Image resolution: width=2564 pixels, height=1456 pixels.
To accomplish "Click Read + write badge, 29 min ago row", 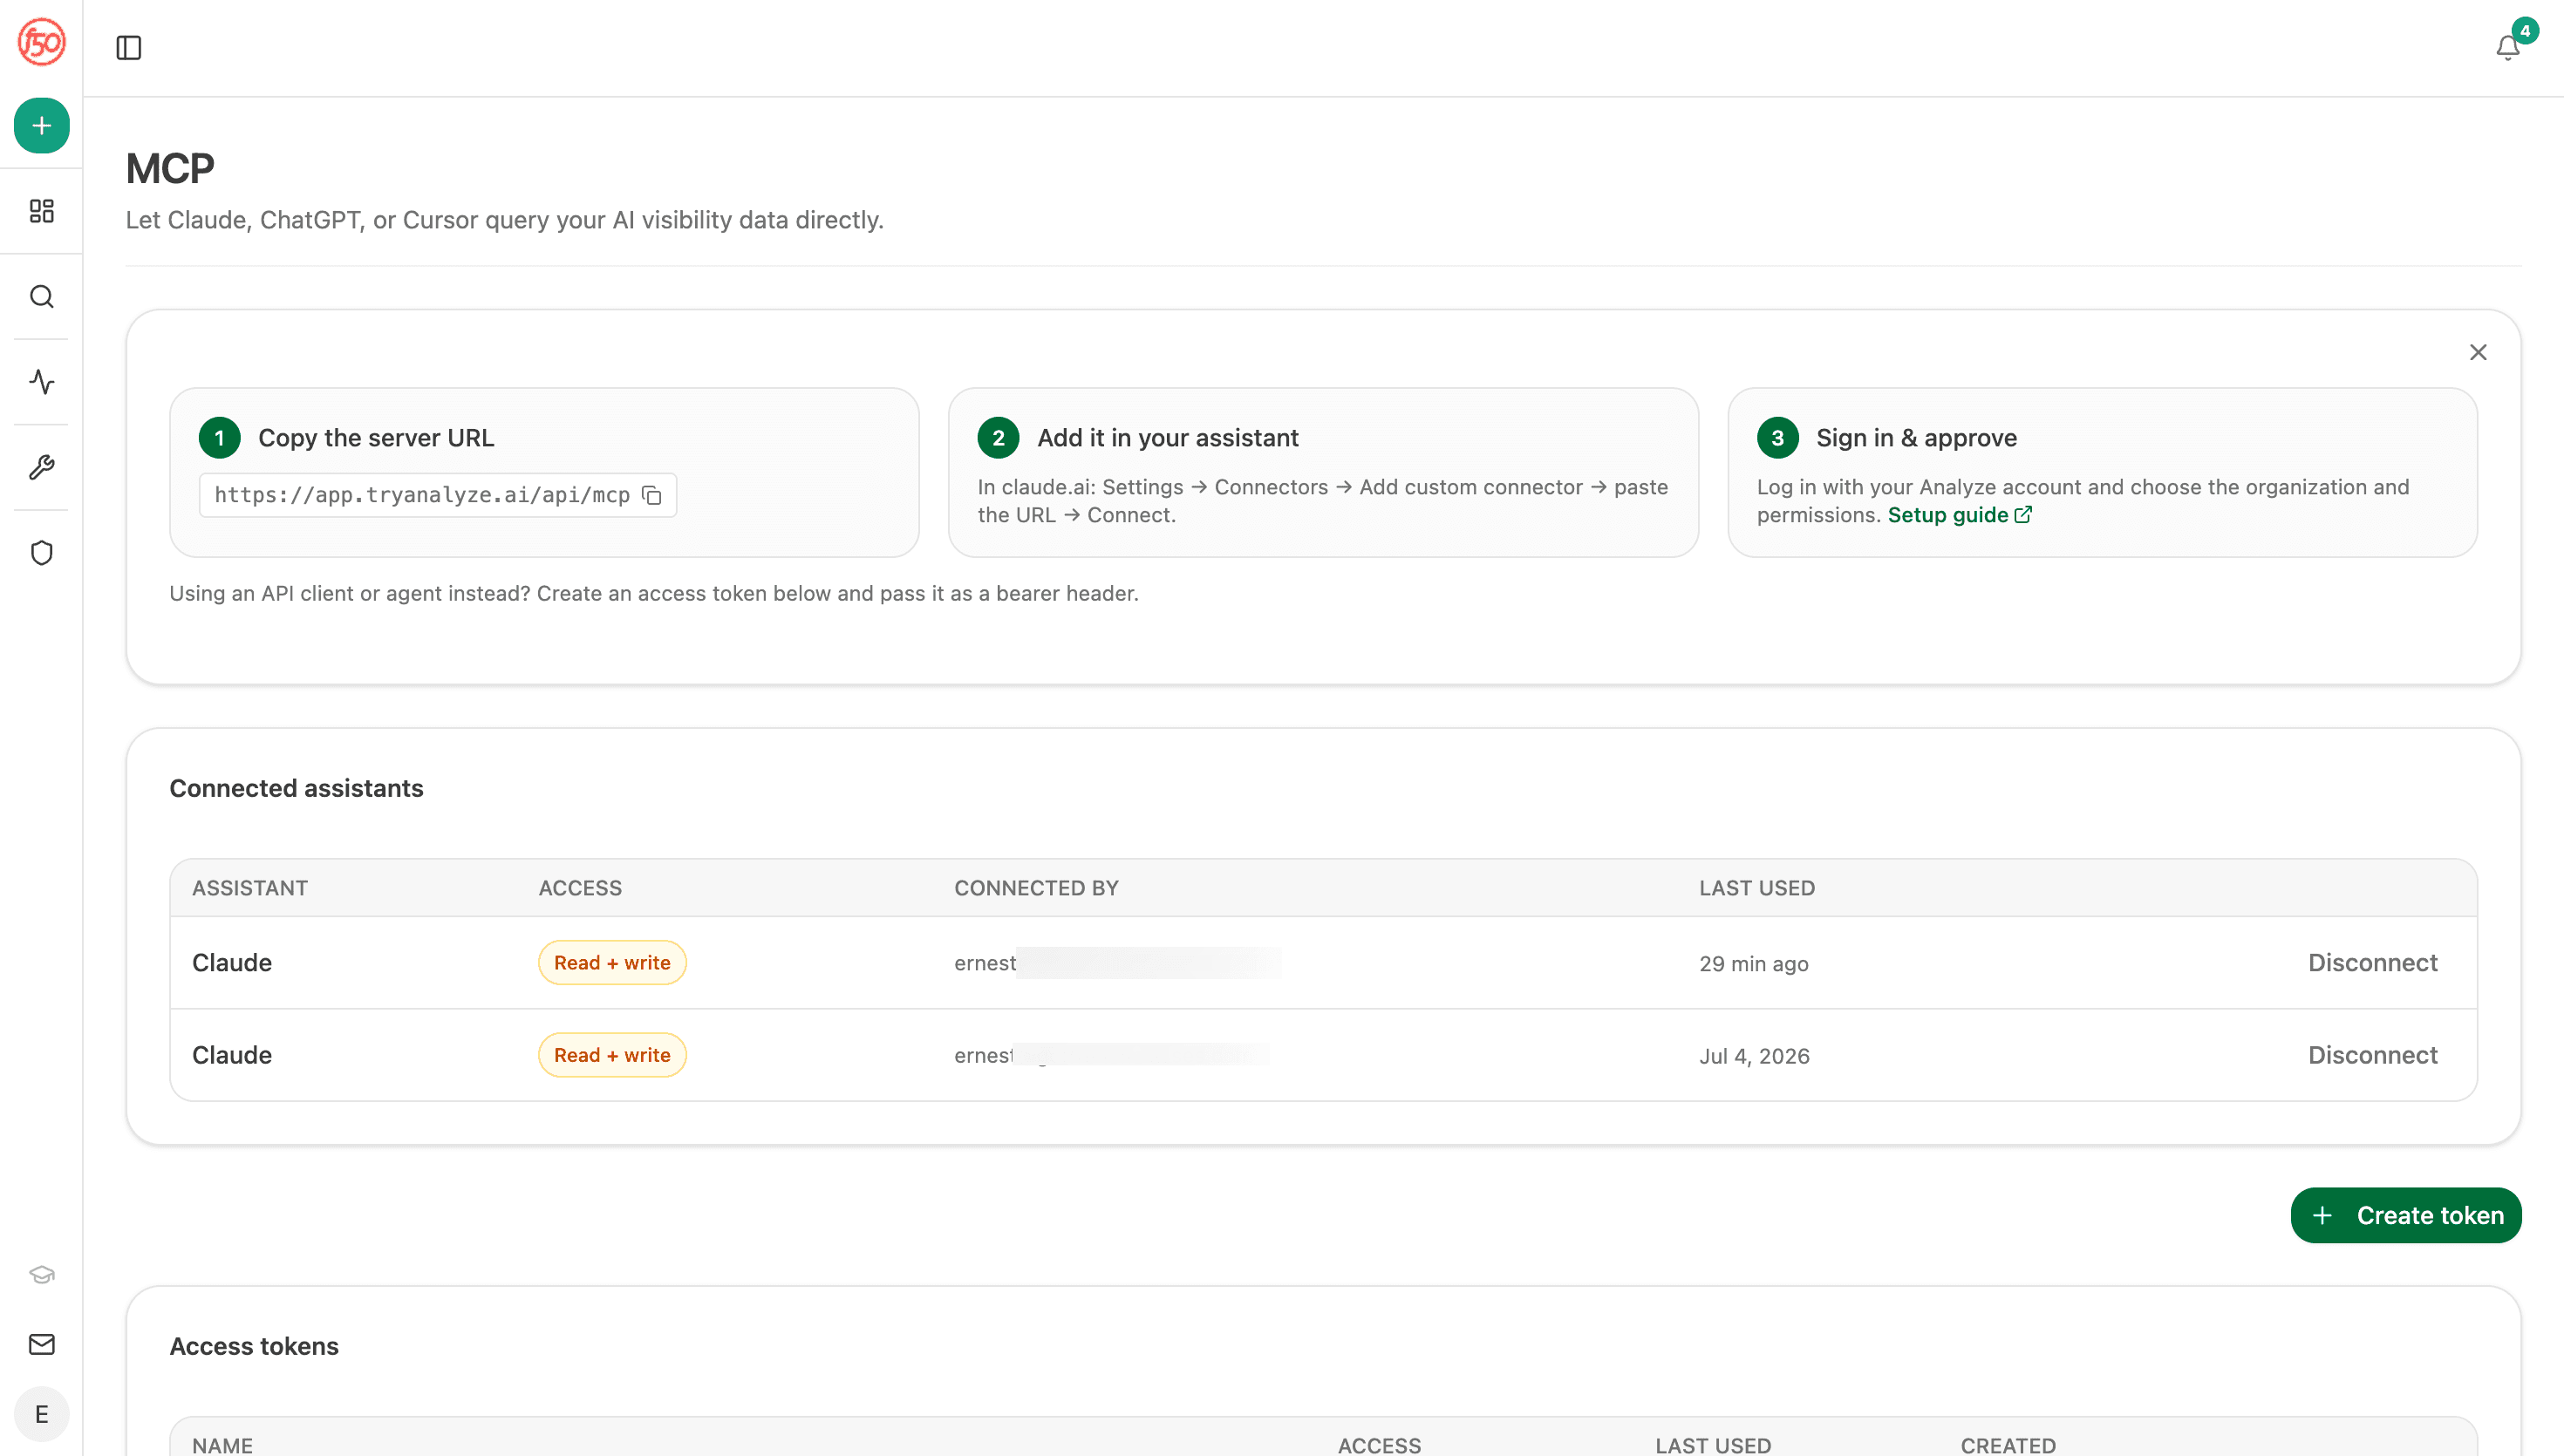I will 612,962.
